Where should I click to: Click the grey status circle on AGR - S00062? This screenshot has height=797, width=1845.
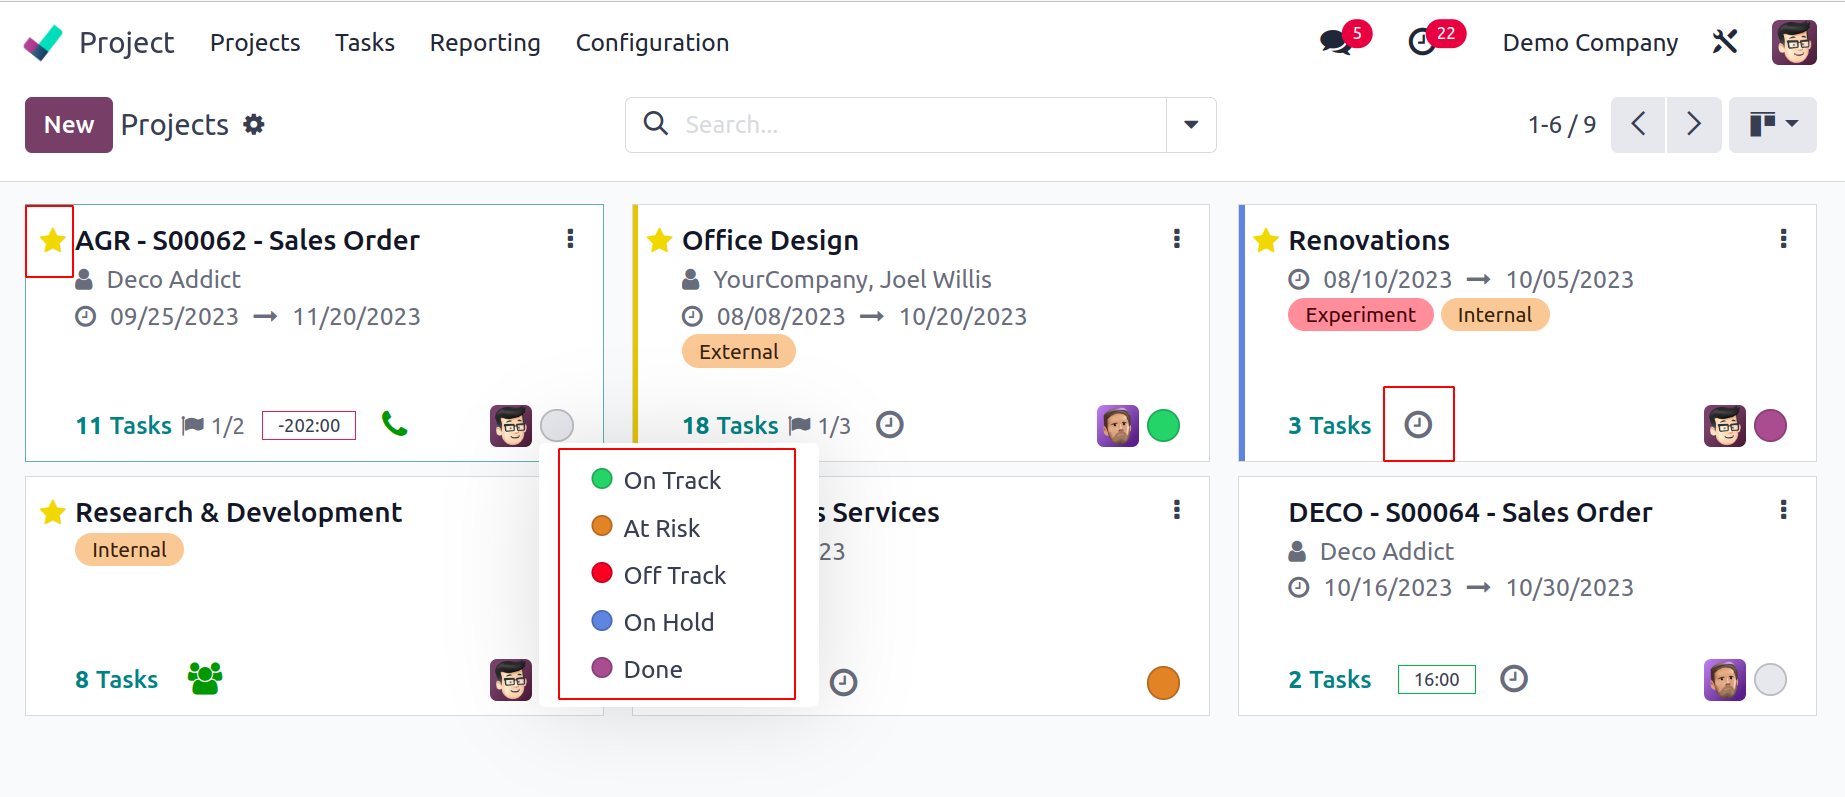click(x=557, y=426)
